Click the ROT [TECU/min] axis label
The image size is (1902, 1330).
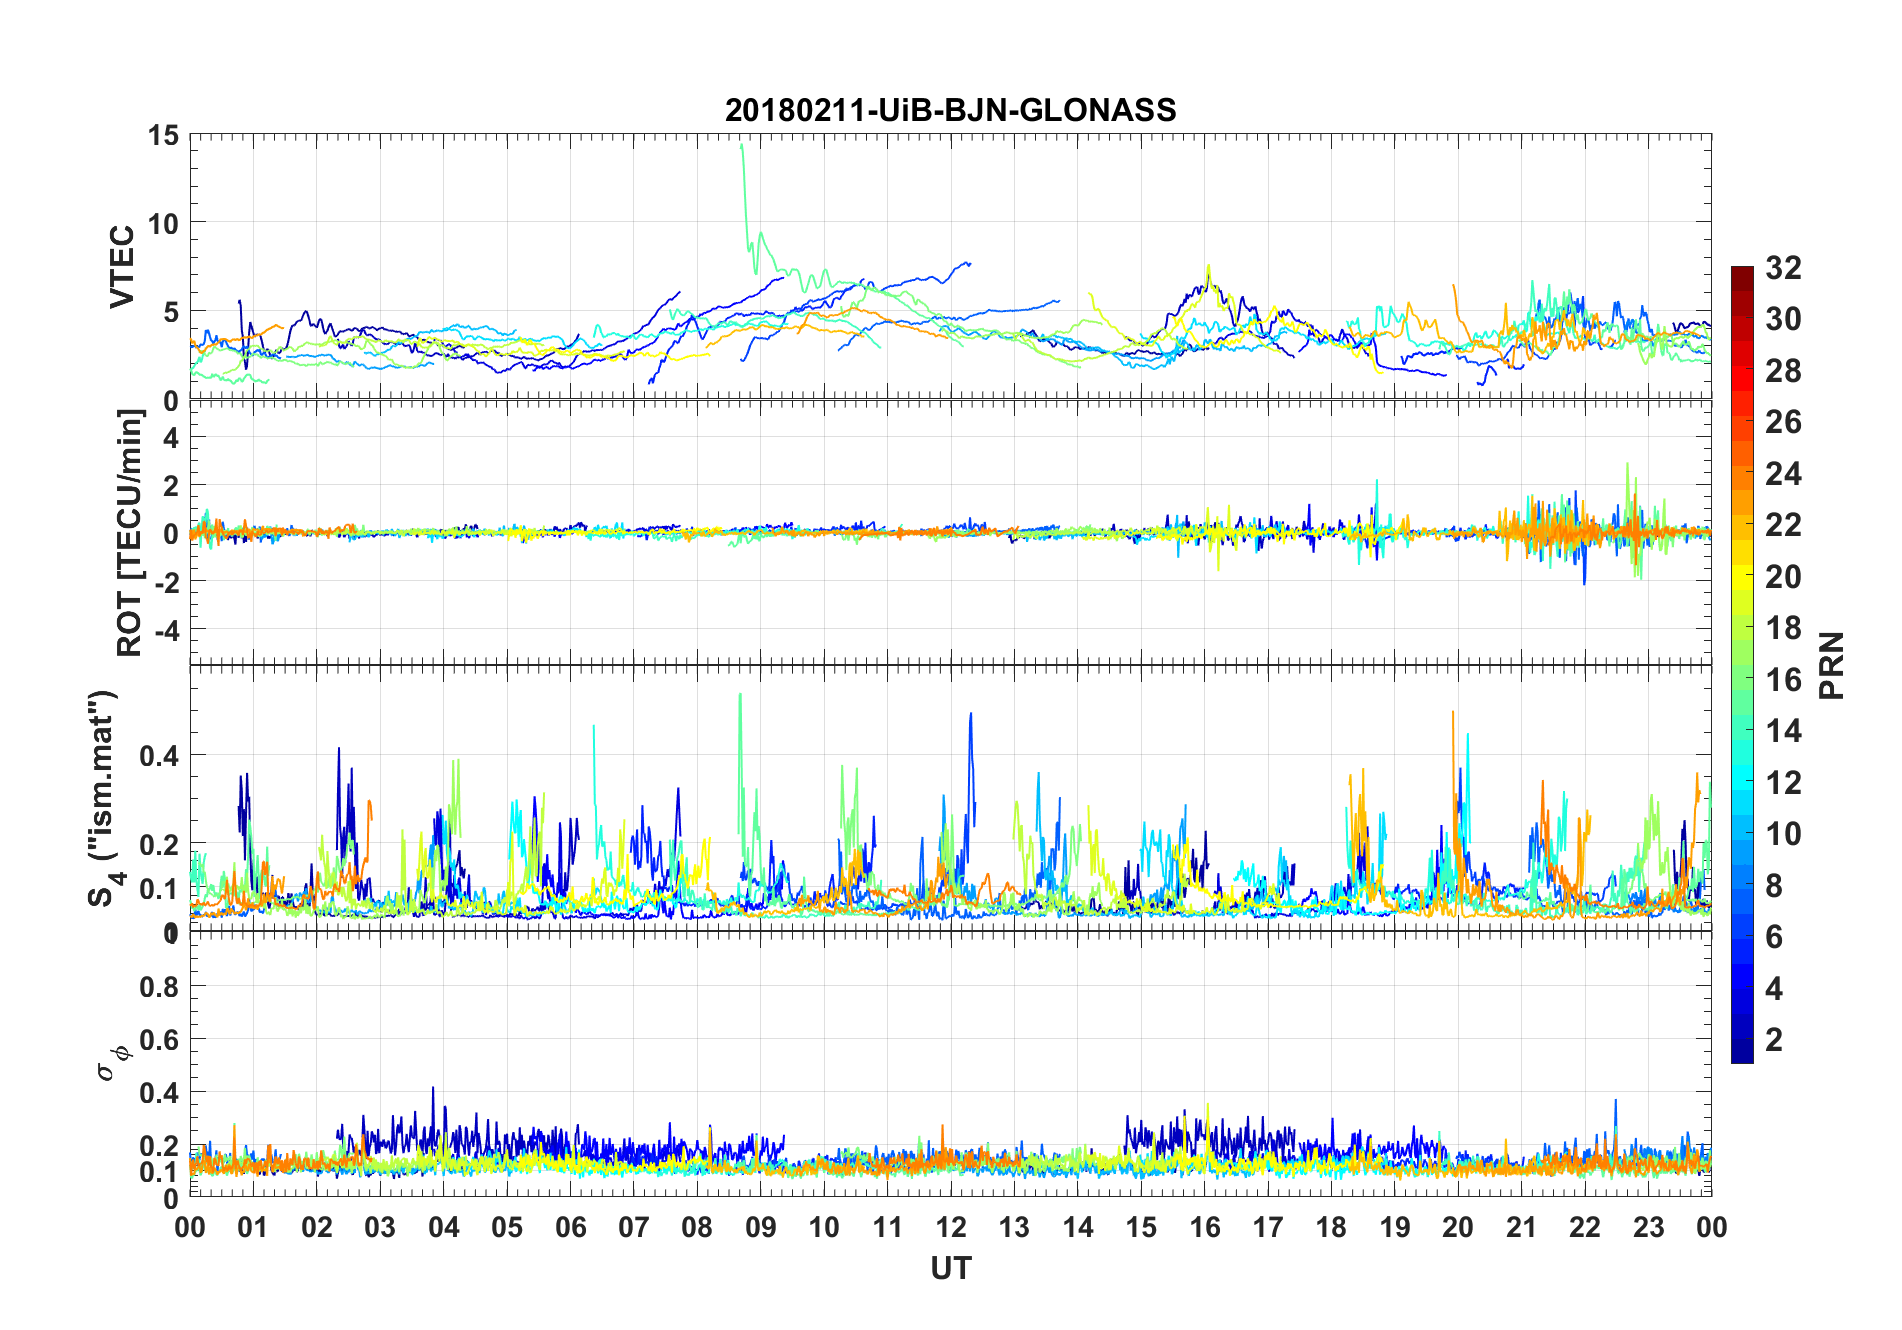[x=130, y=532]
